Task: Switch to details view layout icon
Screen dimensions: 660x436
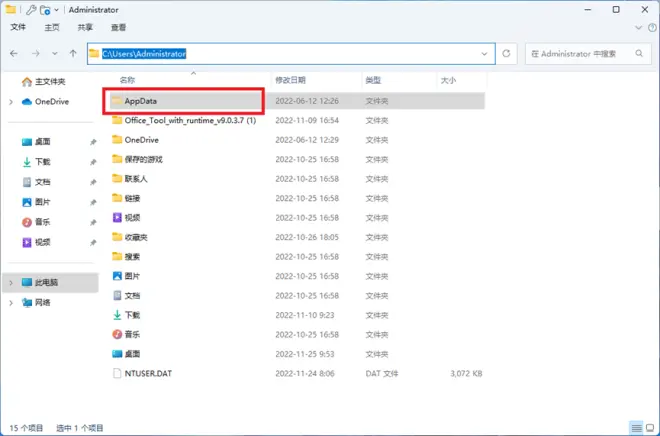Action: [636, 428]
